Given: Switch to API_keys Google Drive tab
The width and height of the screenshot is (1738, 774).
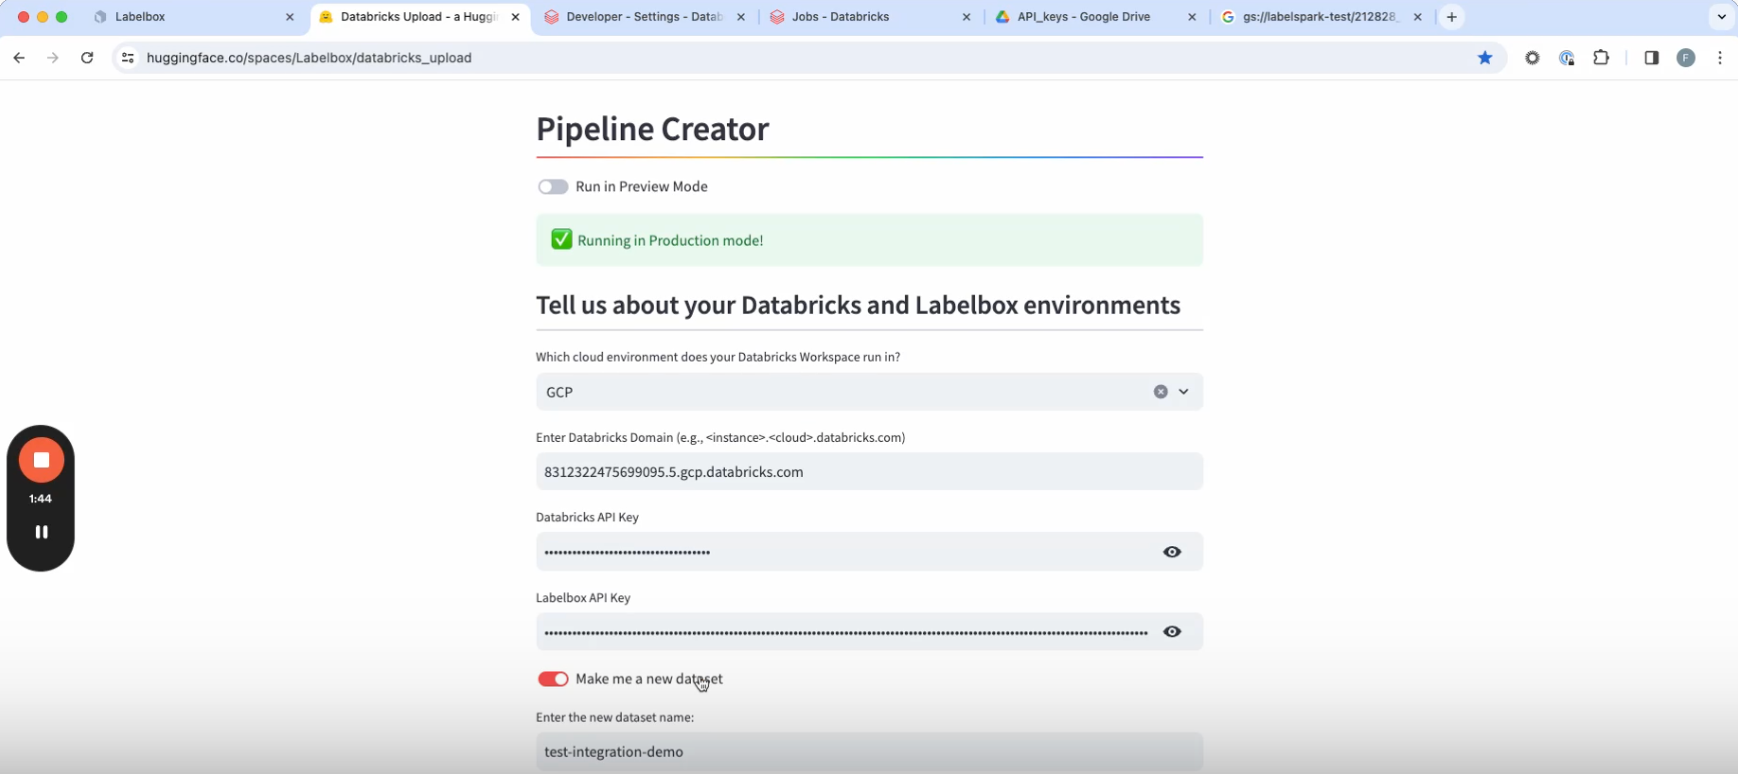Looking at the screenshot, I should 1097,17.
